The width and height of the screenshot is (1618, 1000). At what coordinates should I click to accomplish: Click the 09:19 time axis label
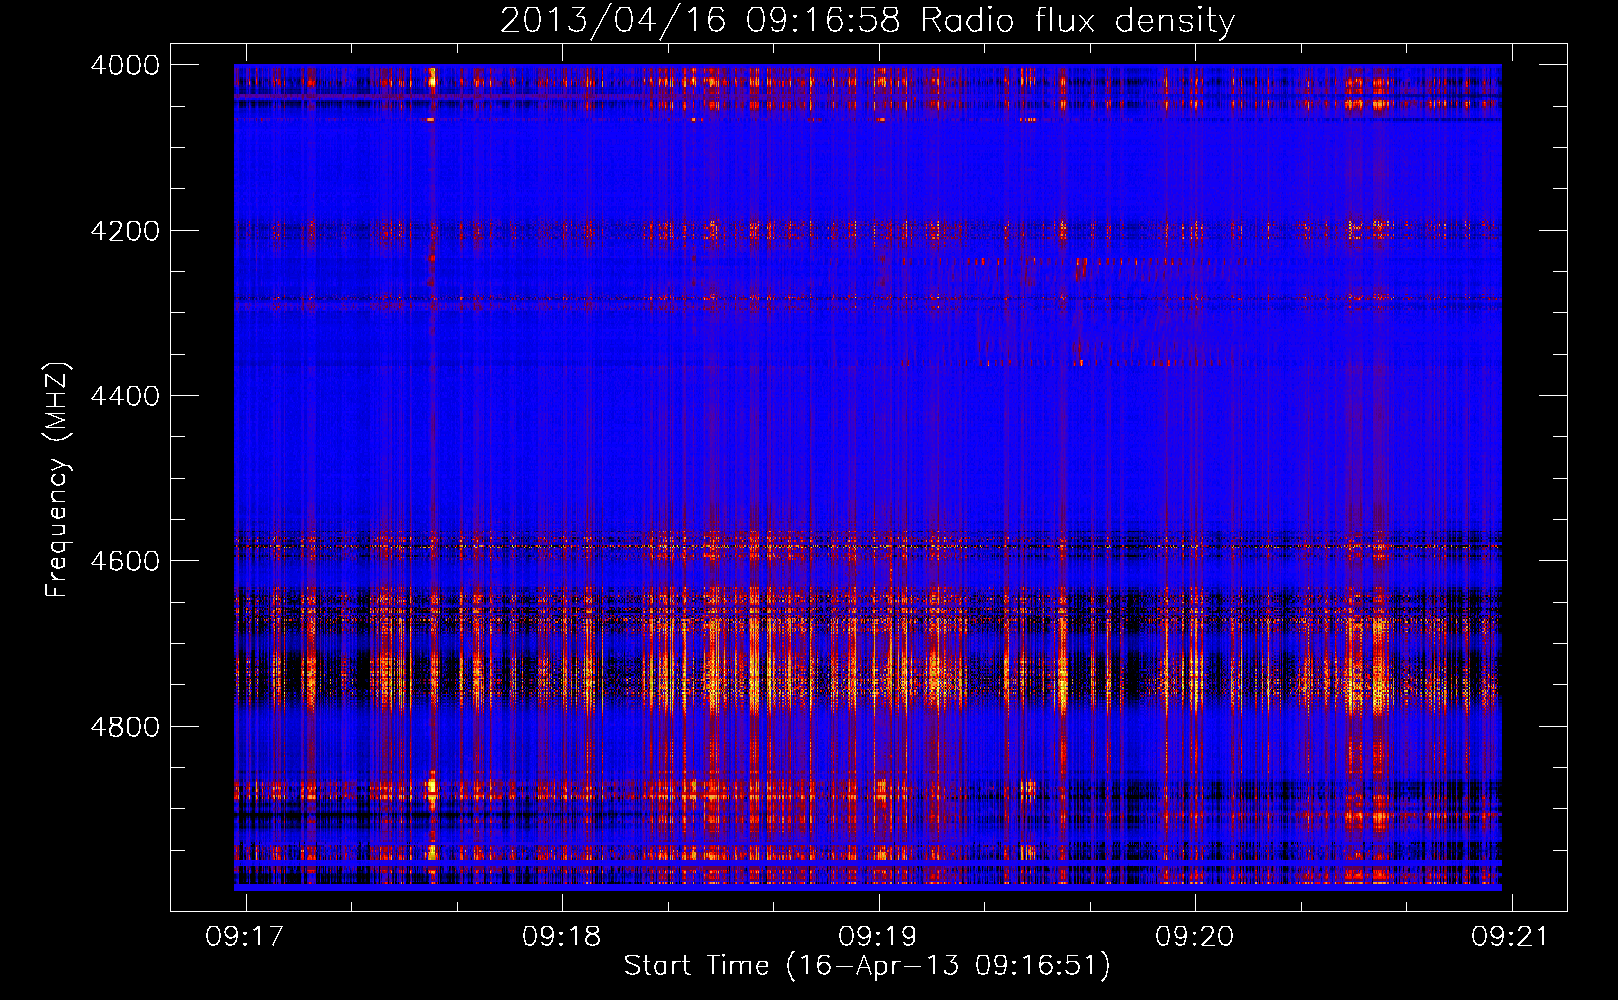click(878, 936)
